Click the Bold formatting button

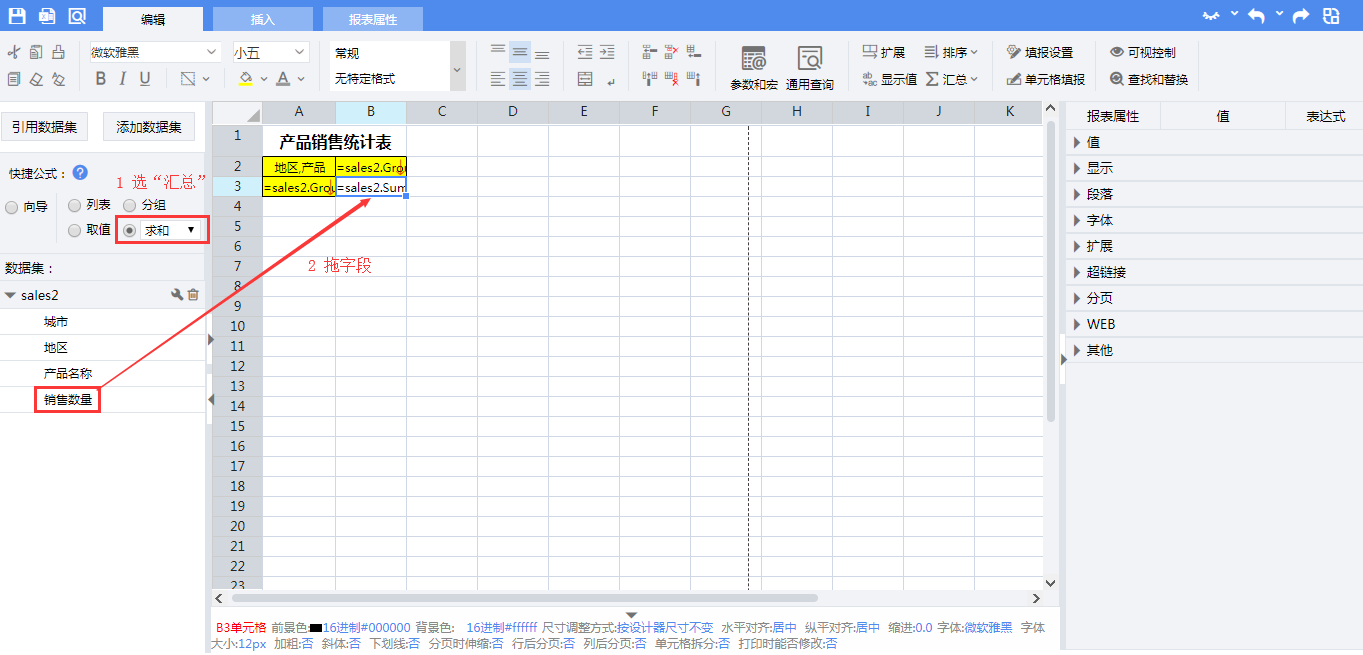[x=100, y=79]
